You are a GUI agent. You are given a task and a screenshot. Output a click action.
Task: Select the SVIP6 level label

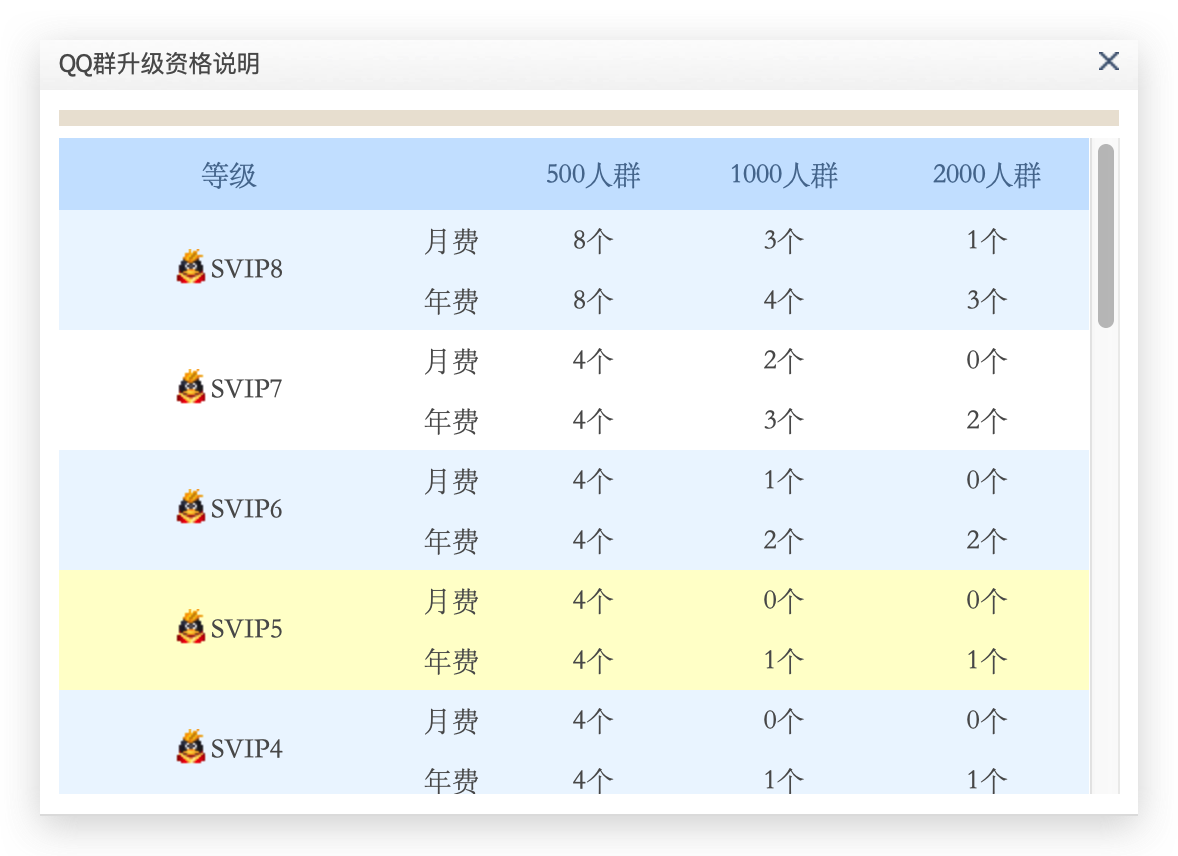[246, 510]
